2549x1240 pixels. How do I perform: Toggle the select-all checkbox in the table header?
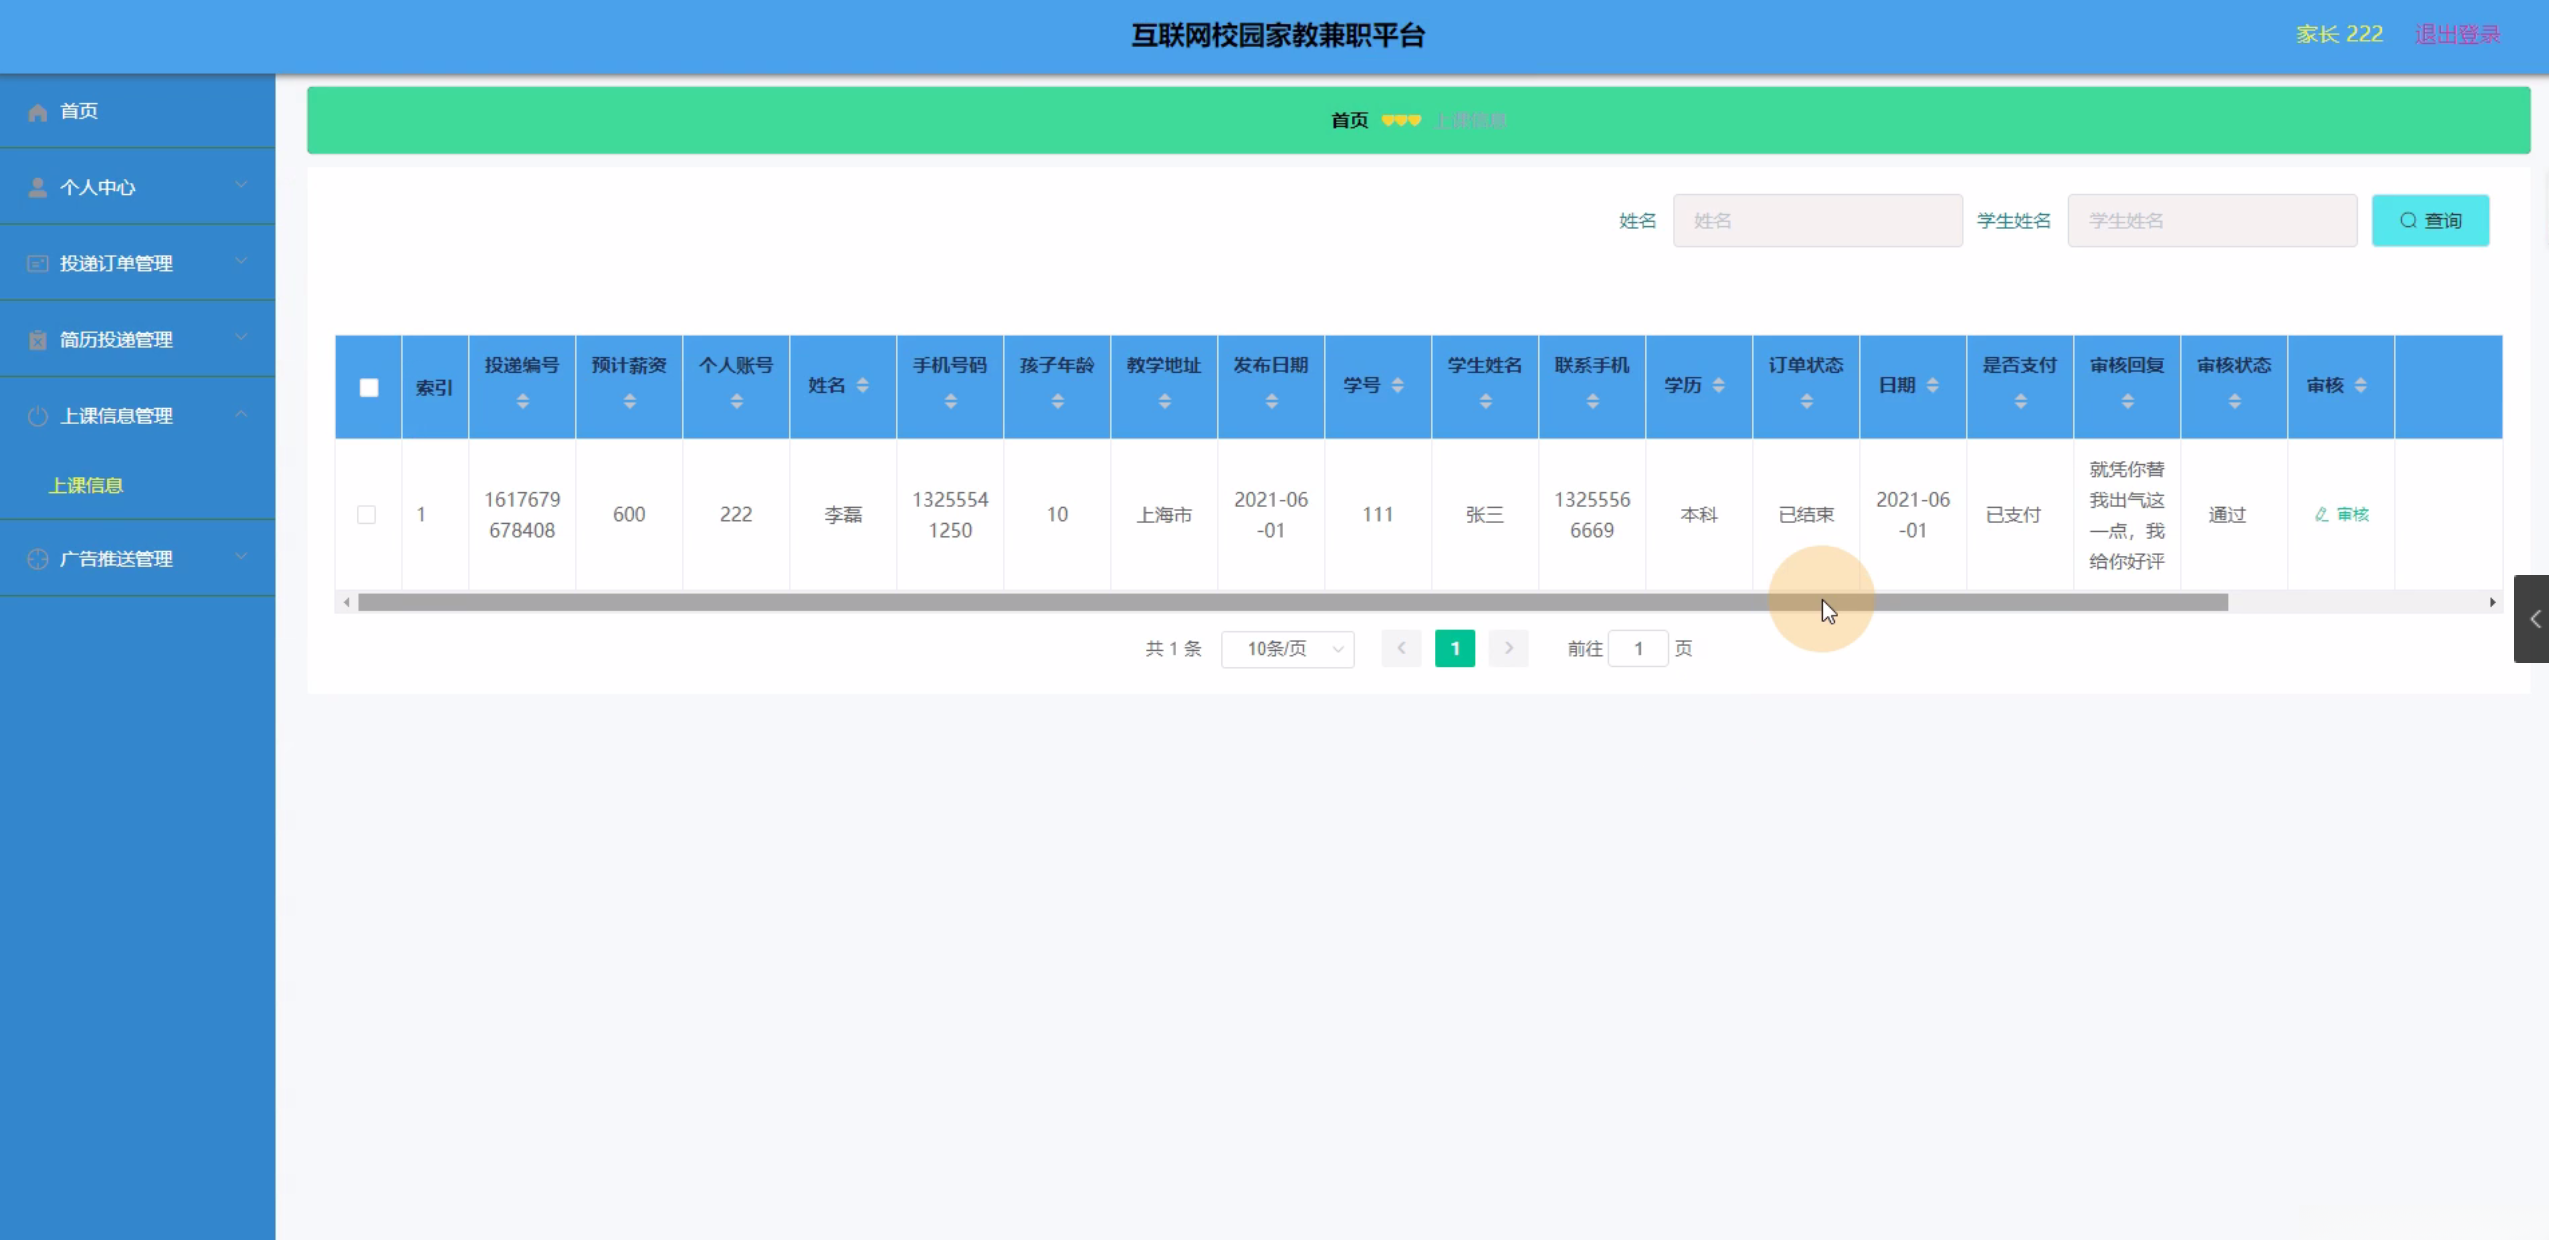pyautogui.click(x=369, y=388)
